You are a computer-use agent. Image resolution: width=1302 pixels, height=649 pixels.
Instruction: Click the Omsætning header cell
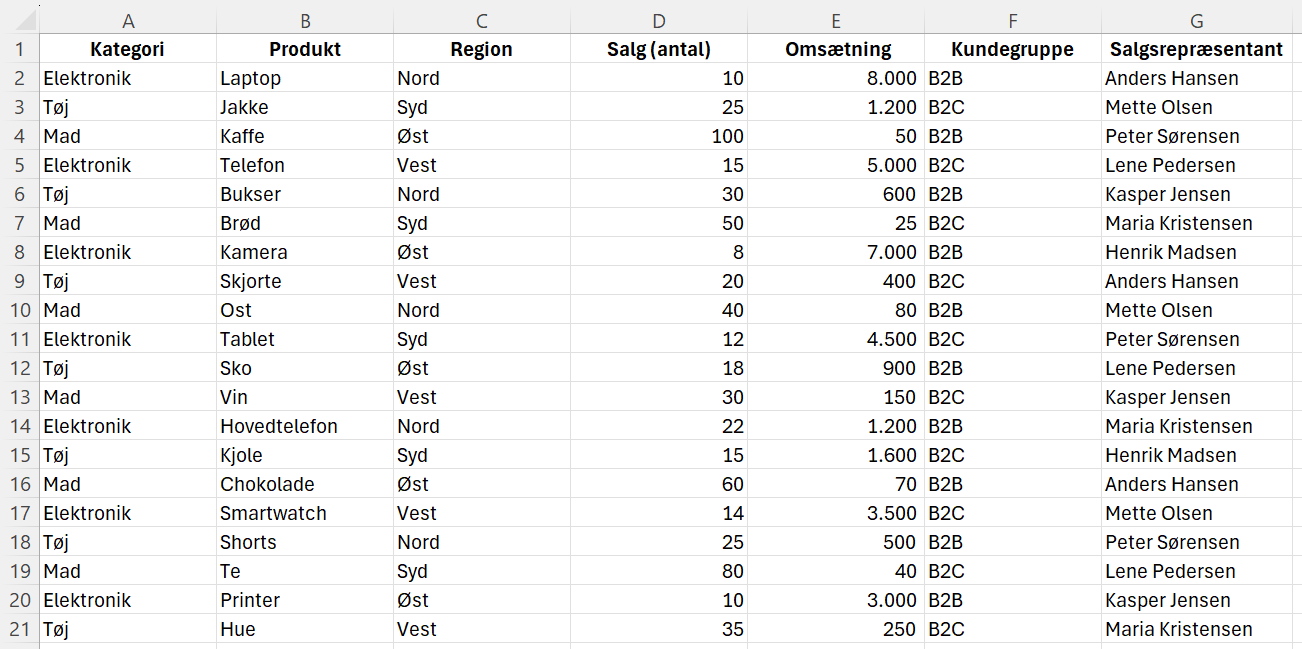click(x=836, y=49)
